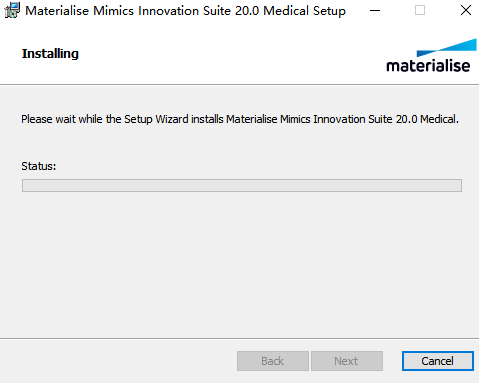Image resolution: width=479 pixels, height=383 pixels.
Task: Cancel the installation
Action: point(438,361)
